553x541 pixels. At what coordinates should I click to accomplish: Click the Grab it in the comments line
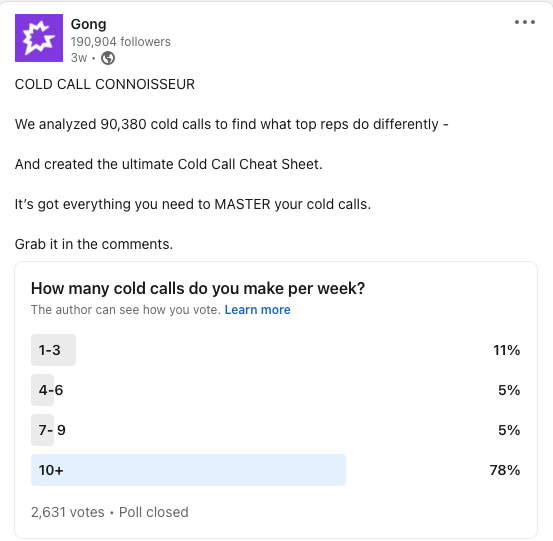(94, 244)
